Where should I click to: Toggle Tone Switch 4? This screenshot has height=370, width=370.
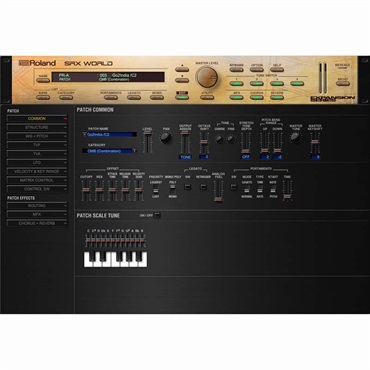(297, 83)
